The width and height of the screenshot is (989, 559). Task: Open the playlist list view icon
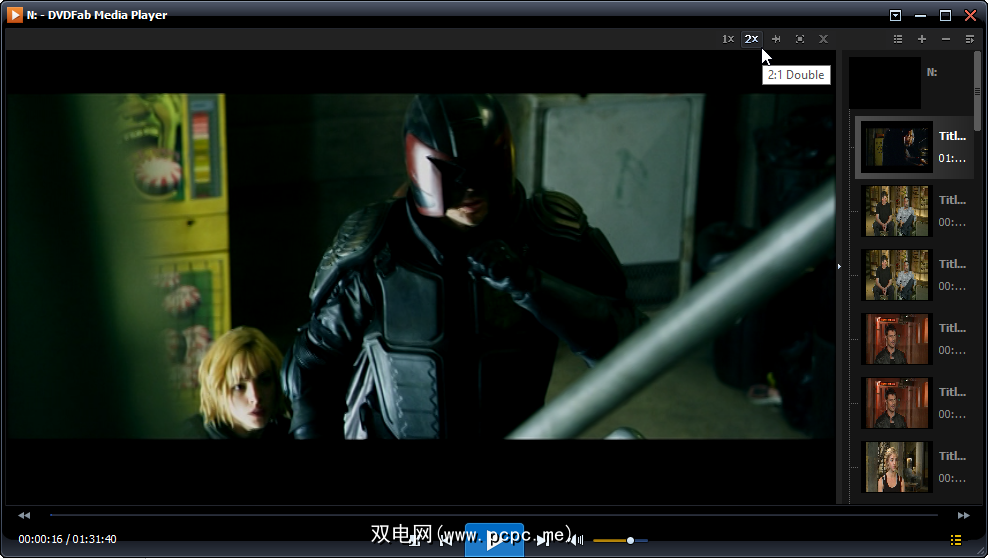(x=898, y=39)
